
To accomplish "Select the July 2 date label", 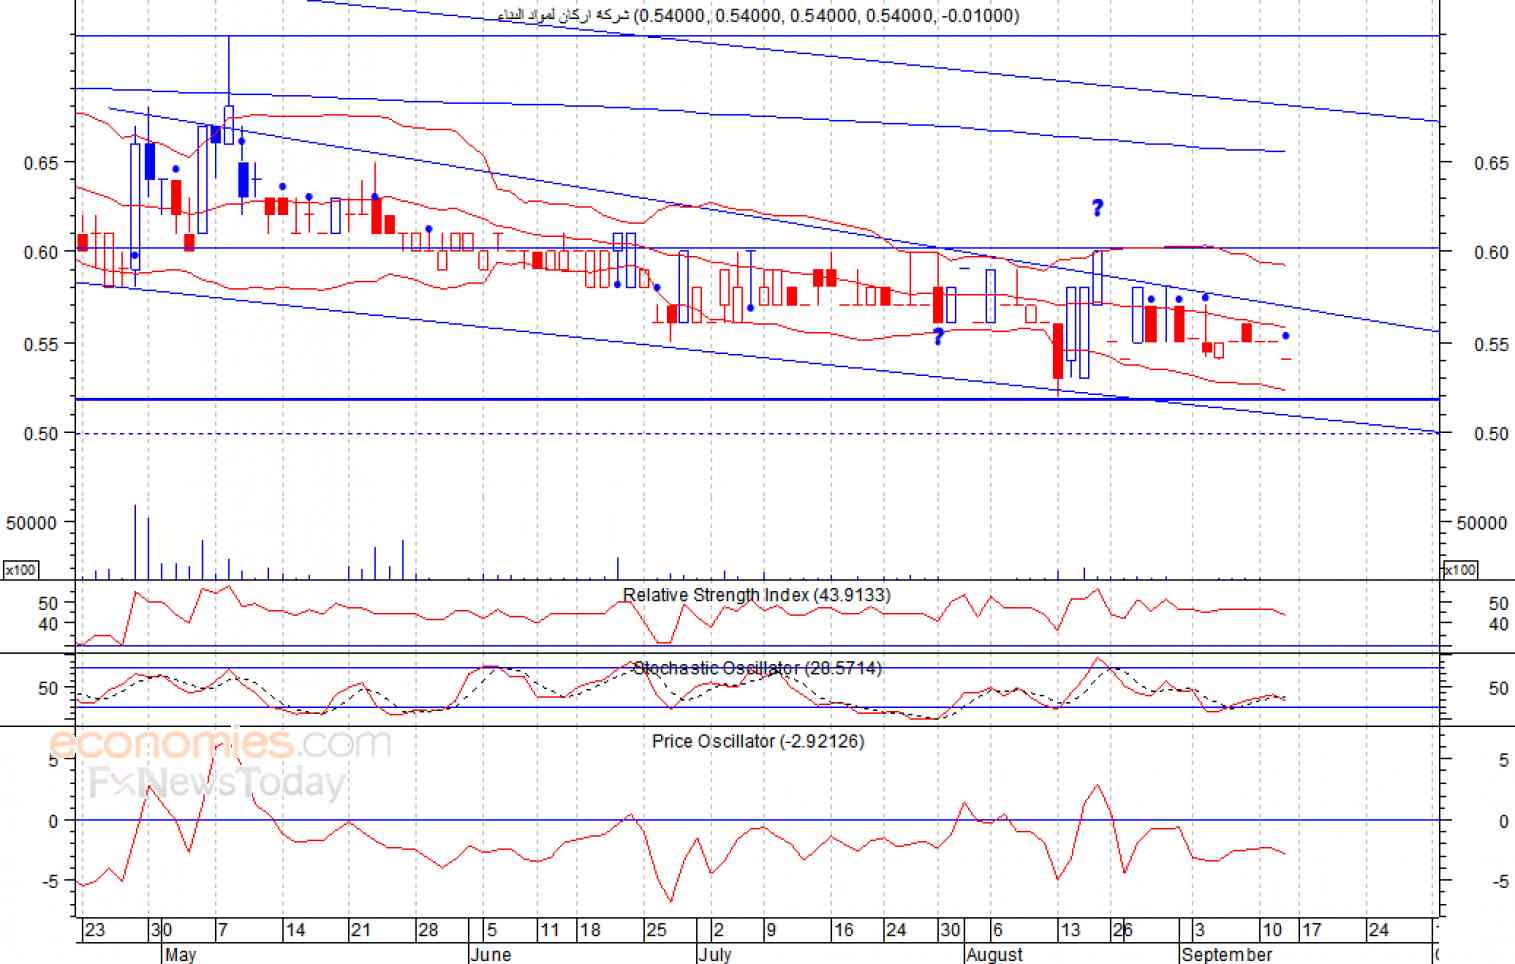I will coord(718,930).
